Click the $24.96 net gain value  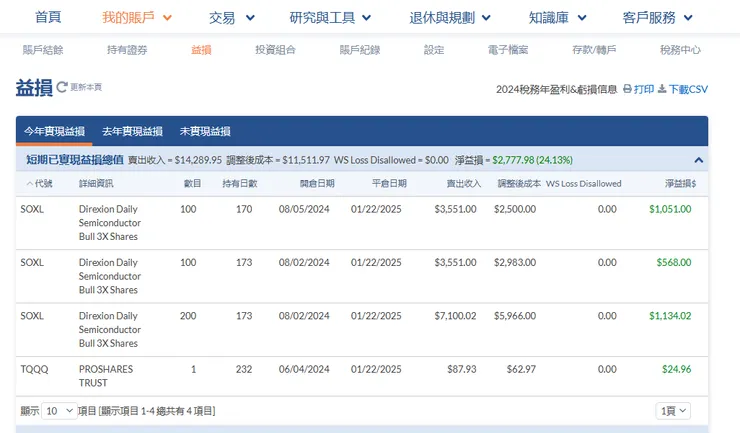677,369
